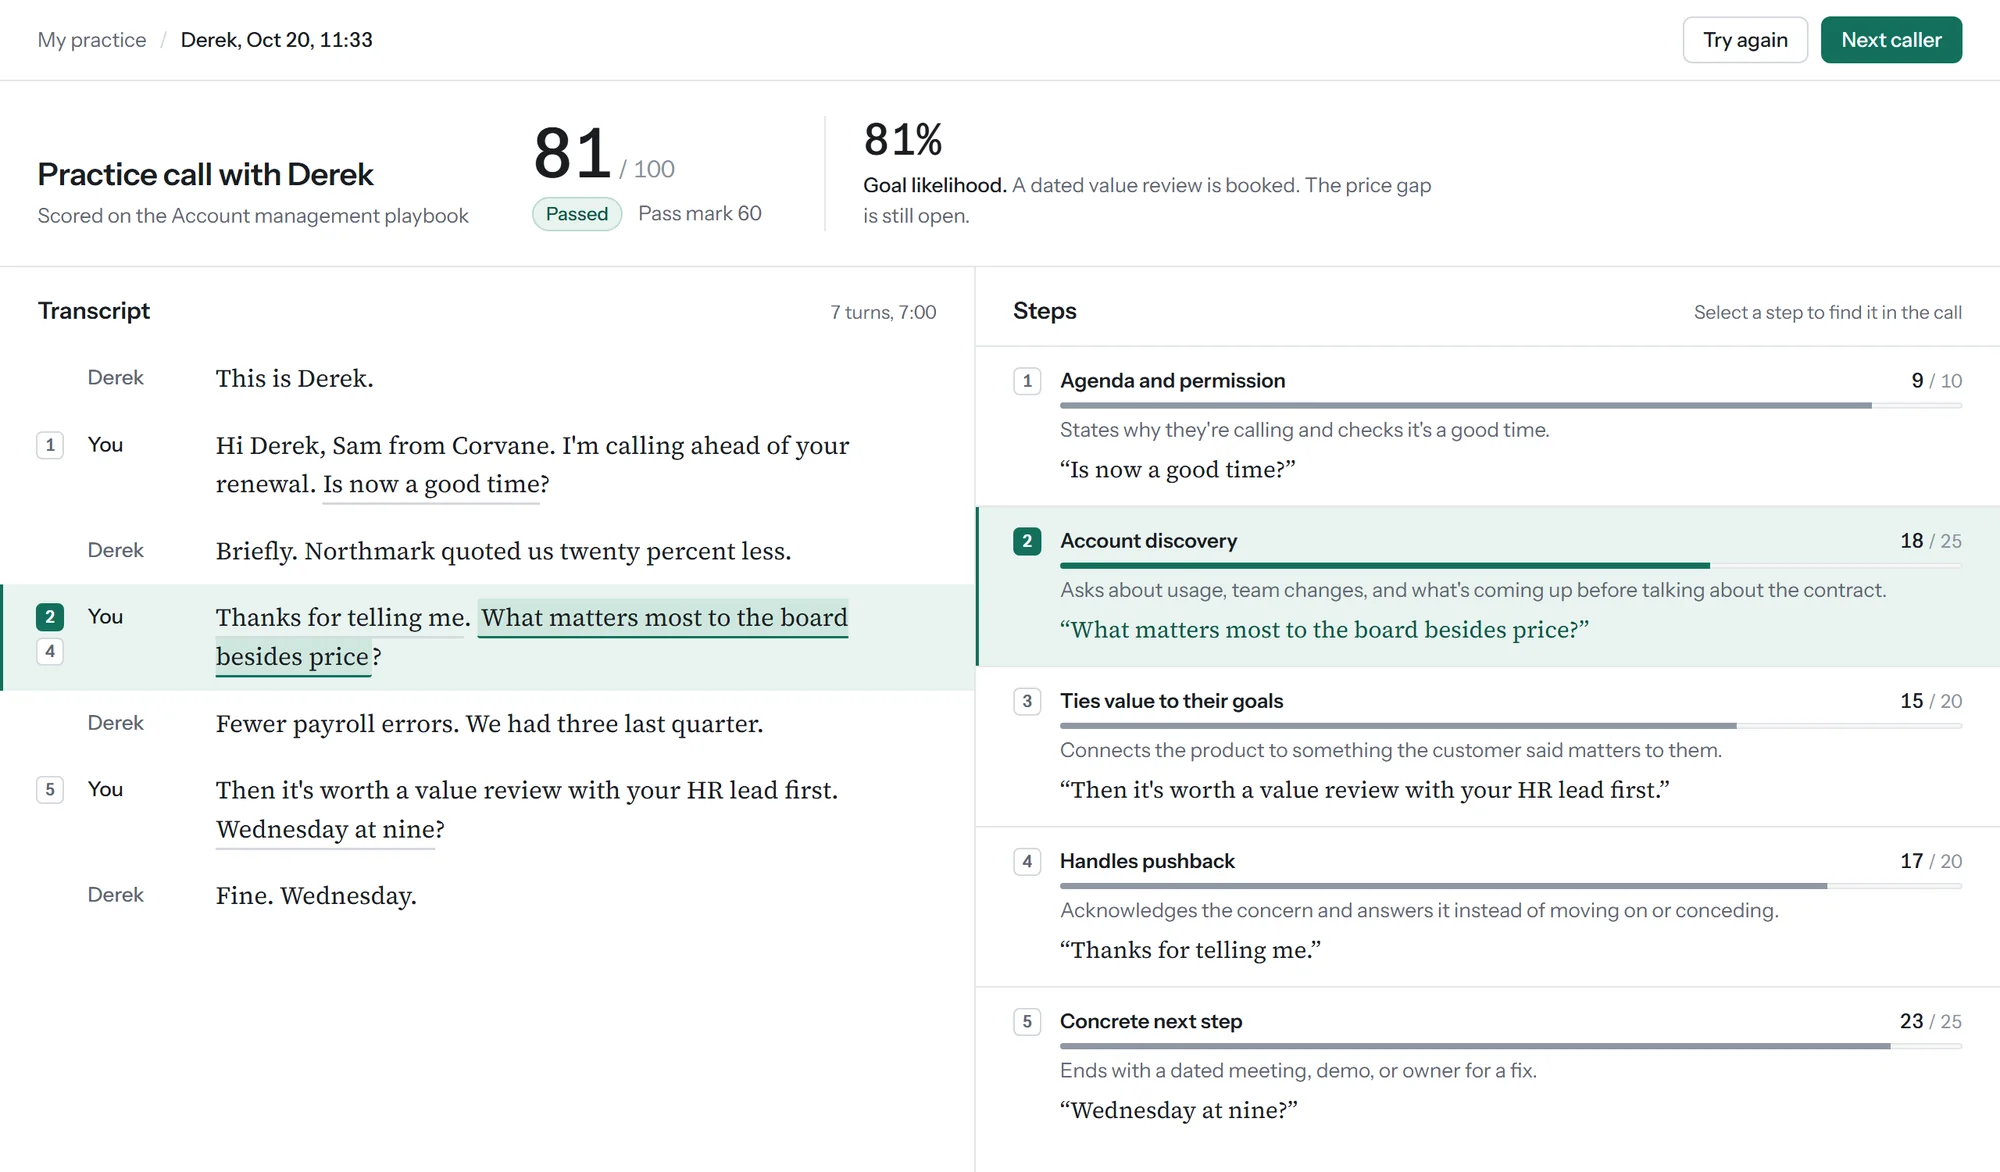The width and height of the screenshot is (2000, 1172).
Task: Click the 81% goal likelihood value
Action: 903,140
